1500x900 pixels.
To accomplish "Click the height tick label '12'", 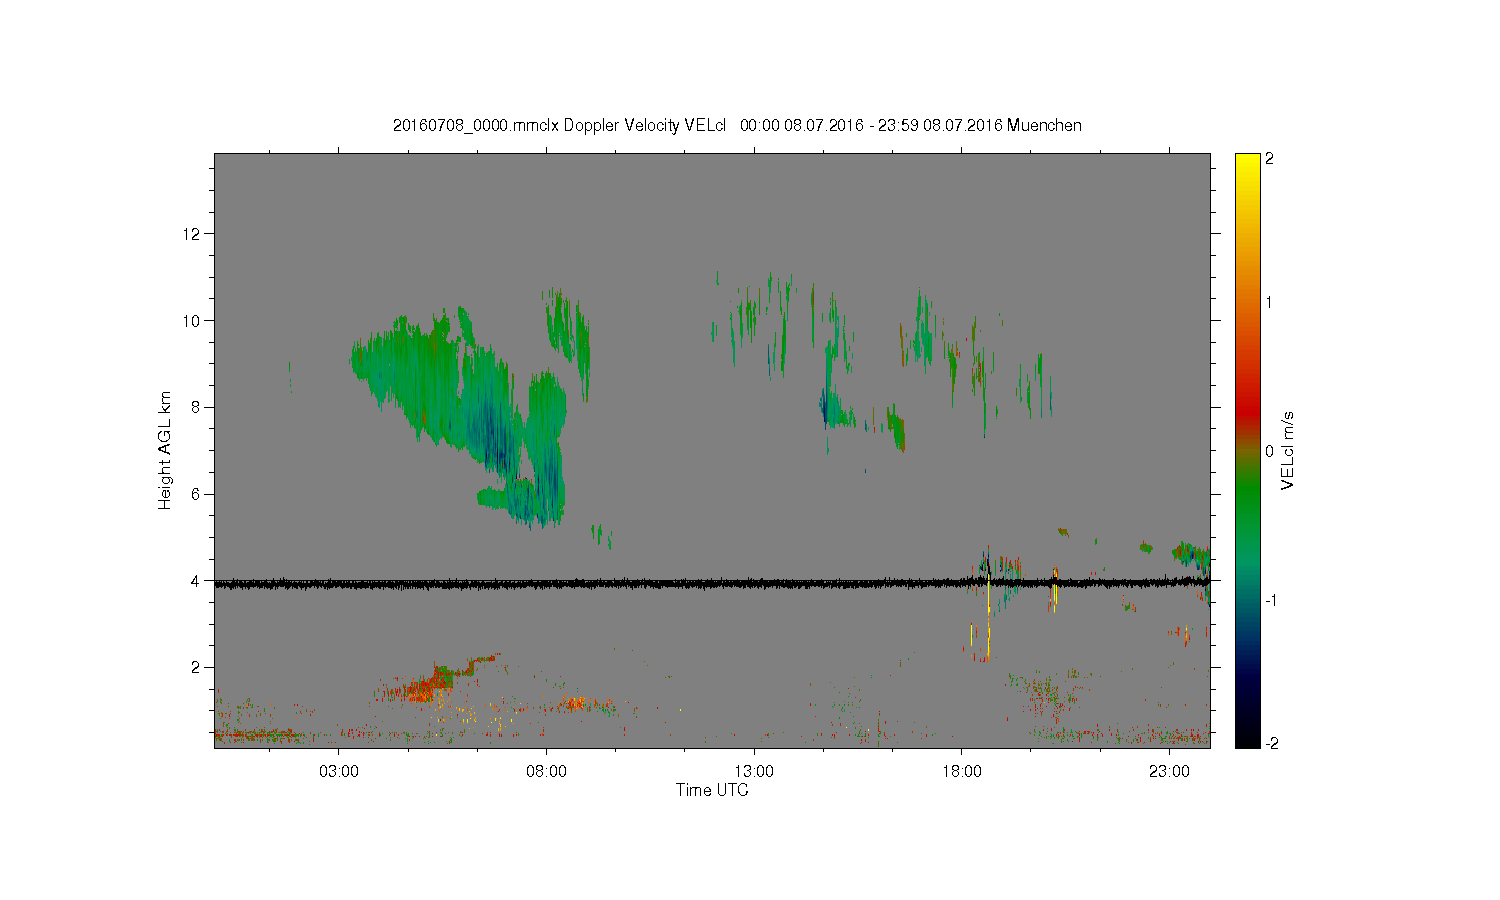I will tap(193, 234).
